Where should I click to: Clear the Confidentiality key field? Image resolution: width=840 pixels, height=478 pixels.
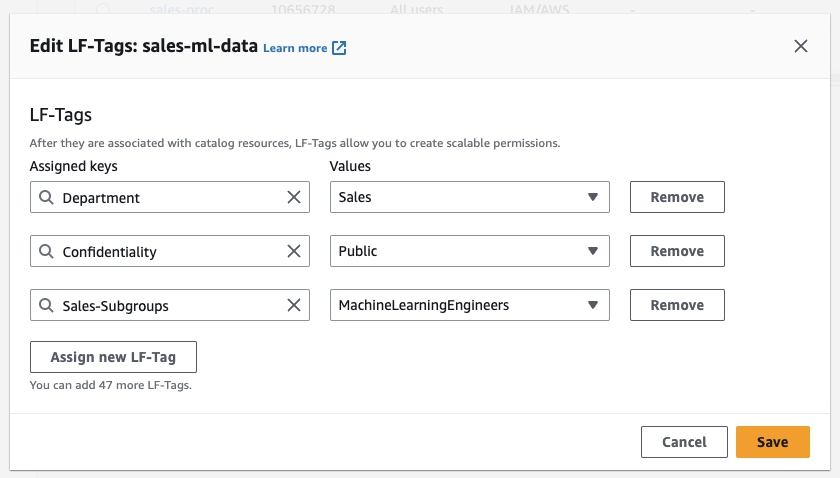click(294, 252)
